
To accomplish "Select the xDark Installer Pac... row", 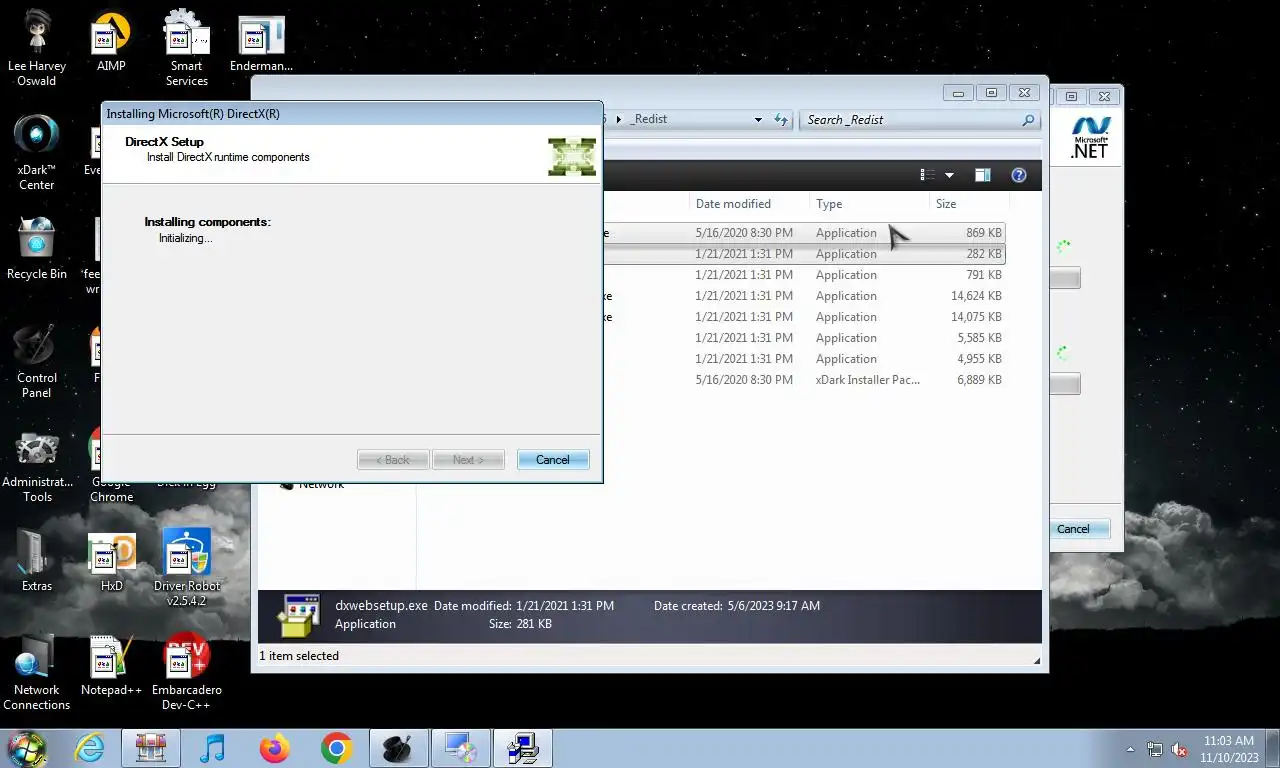I will coord(803,380).
